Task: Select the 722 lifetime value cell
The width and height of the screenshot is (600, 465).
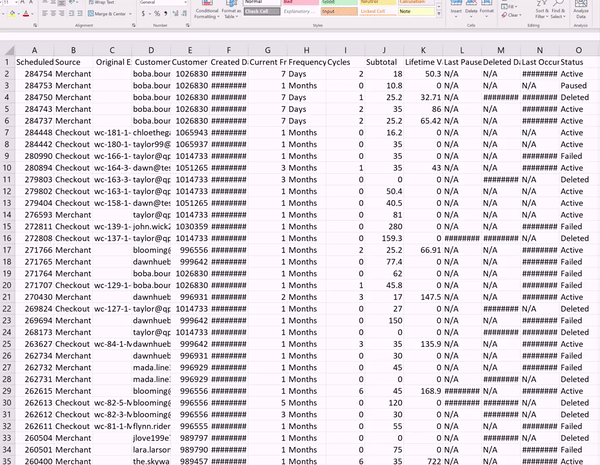Action: tap(423, 461)
